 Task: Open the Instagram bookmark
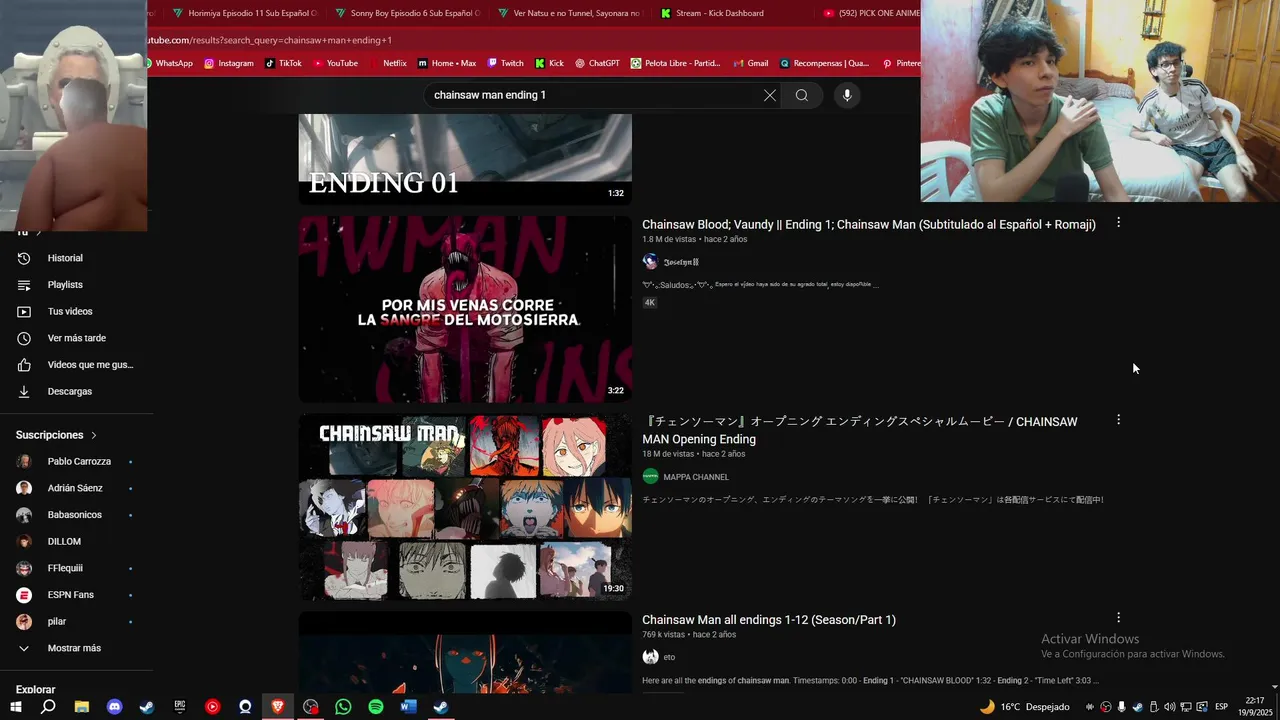[x=229, y=63]
